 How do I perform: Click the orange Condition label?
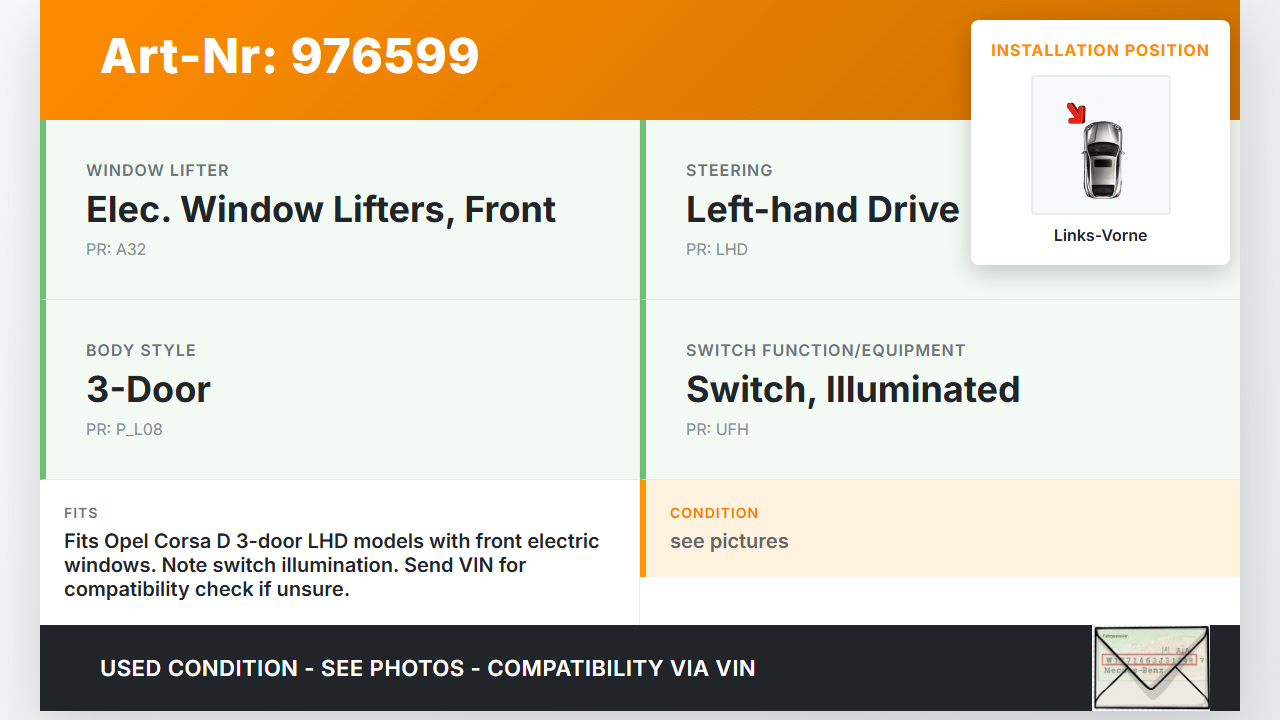[714, 513]
